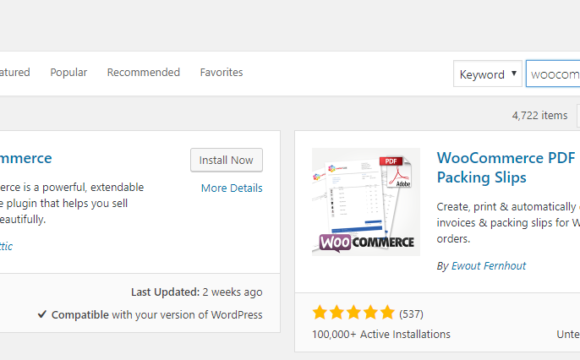Screen dimensions: 580x360
Task: Click the first rating star
Action: coord(320,312)
